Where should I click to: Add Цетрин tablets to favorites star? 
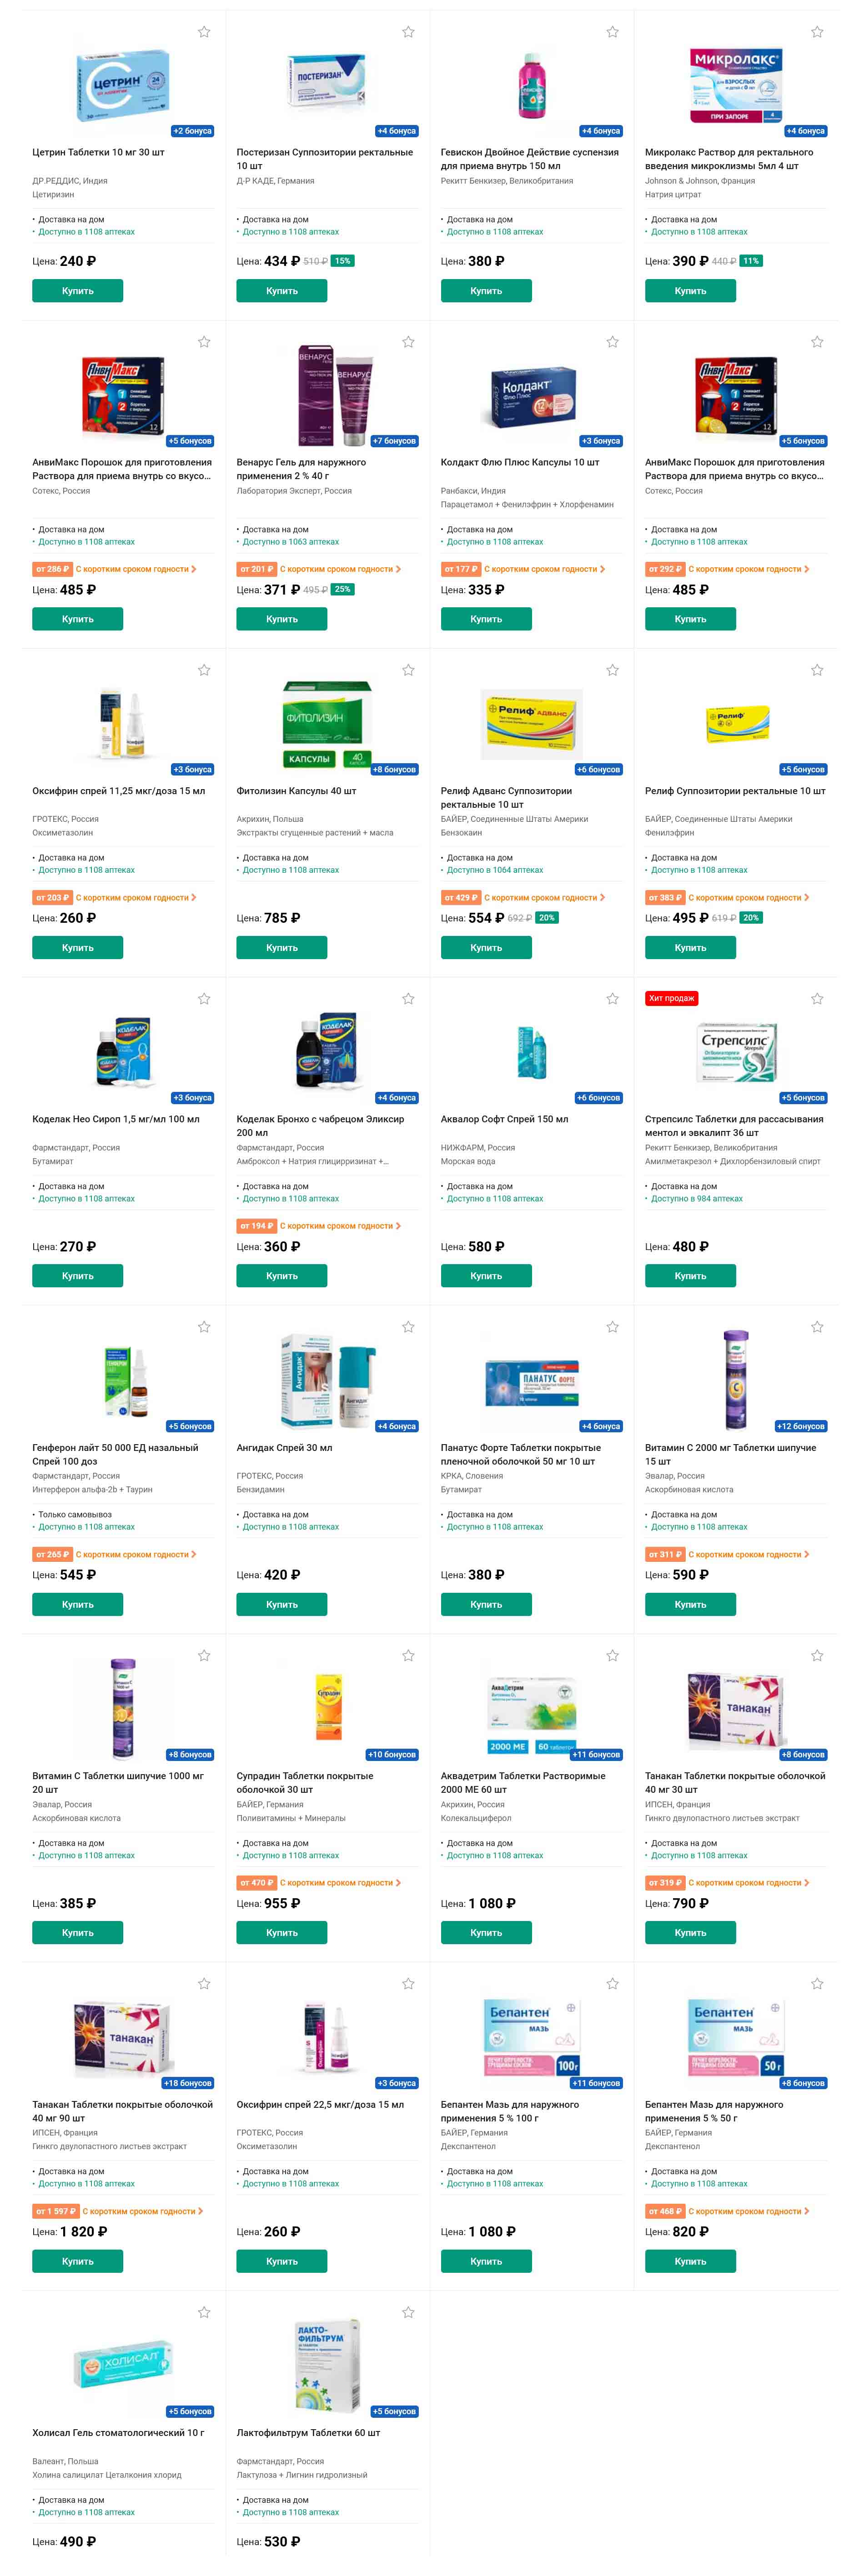click(x=204, y=32)
